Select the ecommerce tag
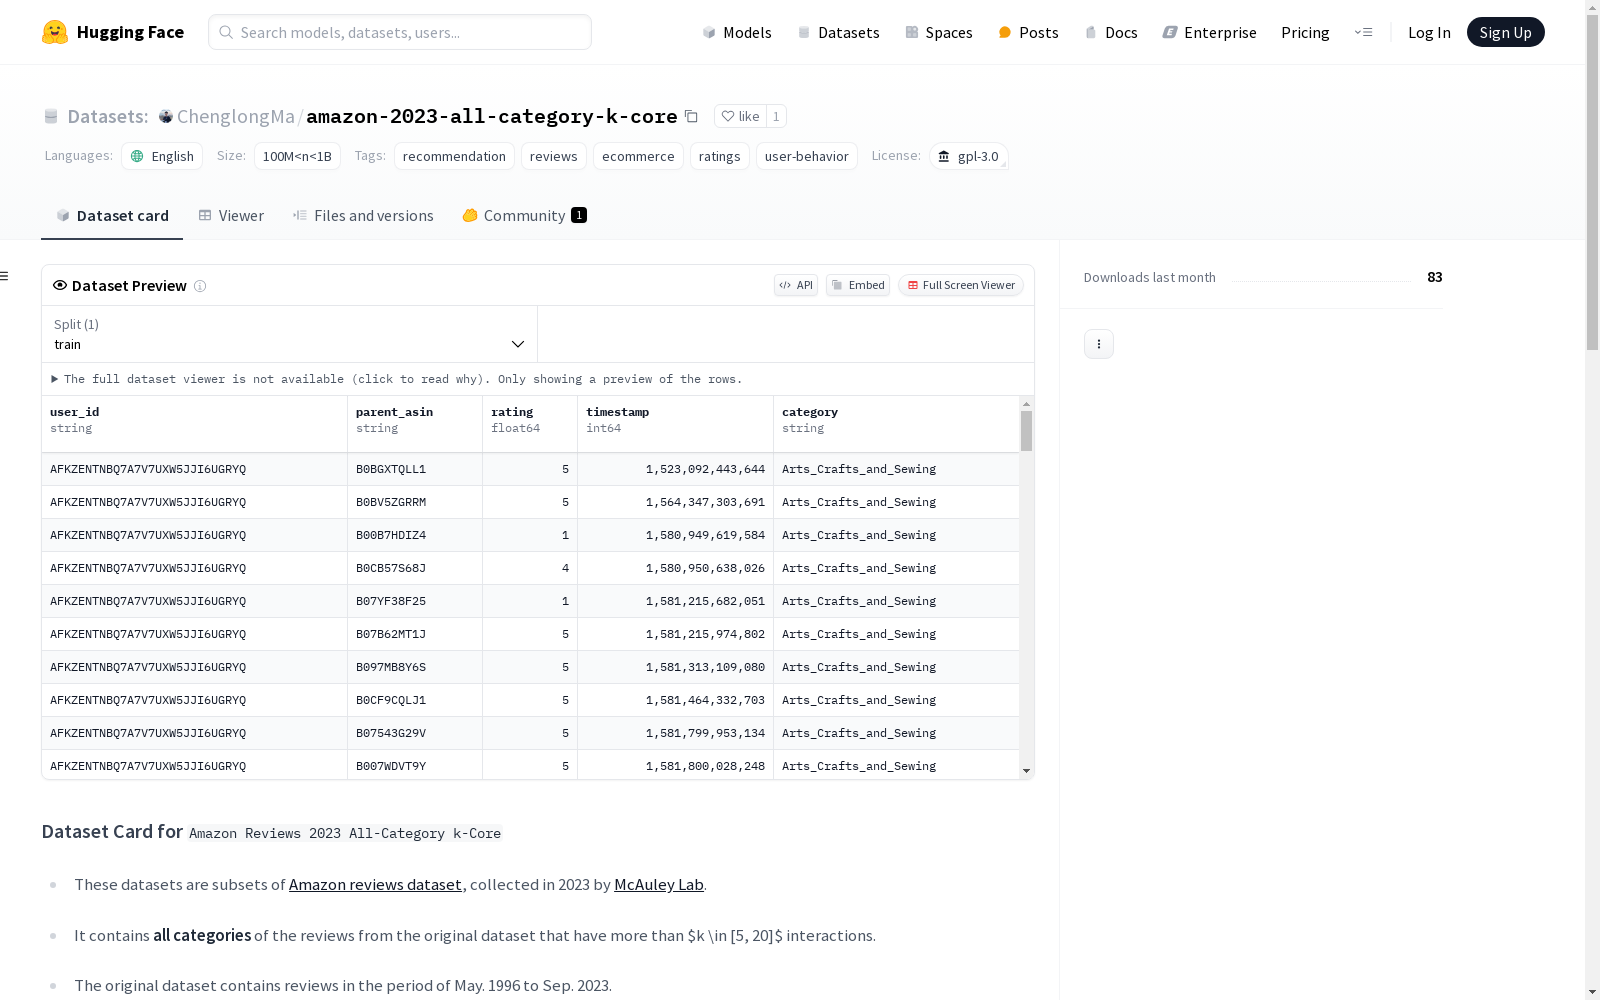Image resolution: width=1600 pixels, height=1000 pixels. pyautogui.click(x=638, y=156)
